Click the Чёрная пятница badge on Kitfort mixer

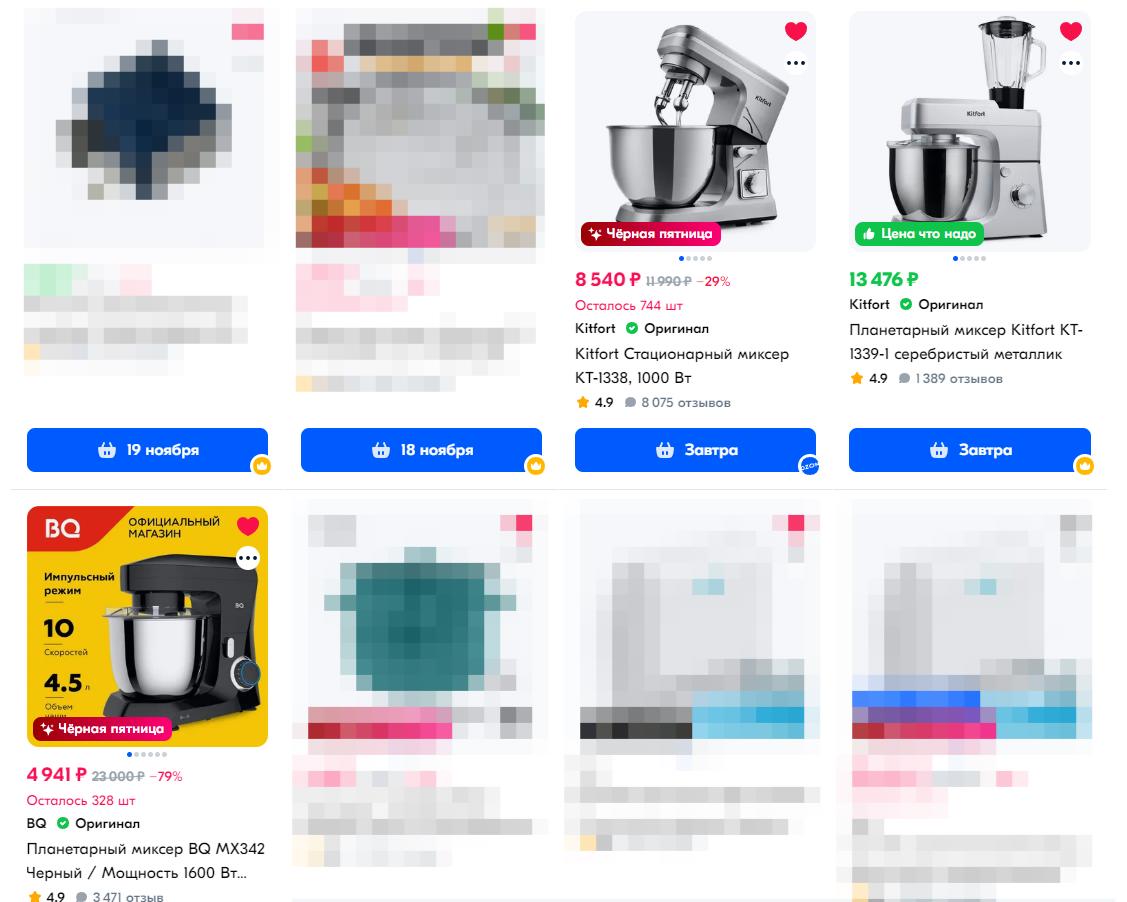point(650,234)
